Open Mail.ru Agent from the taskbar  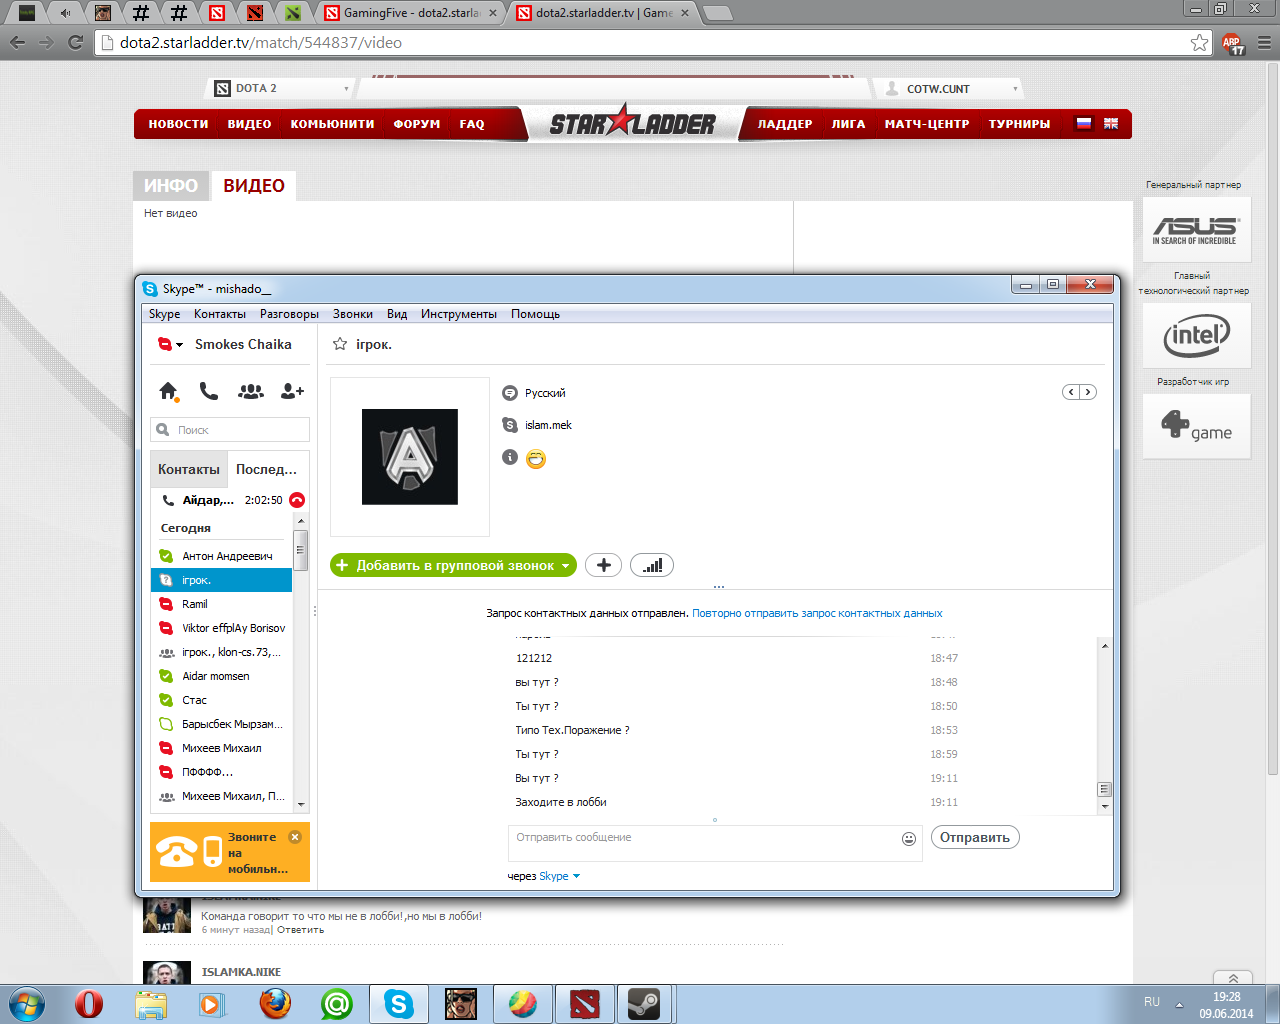point(337,1003)
